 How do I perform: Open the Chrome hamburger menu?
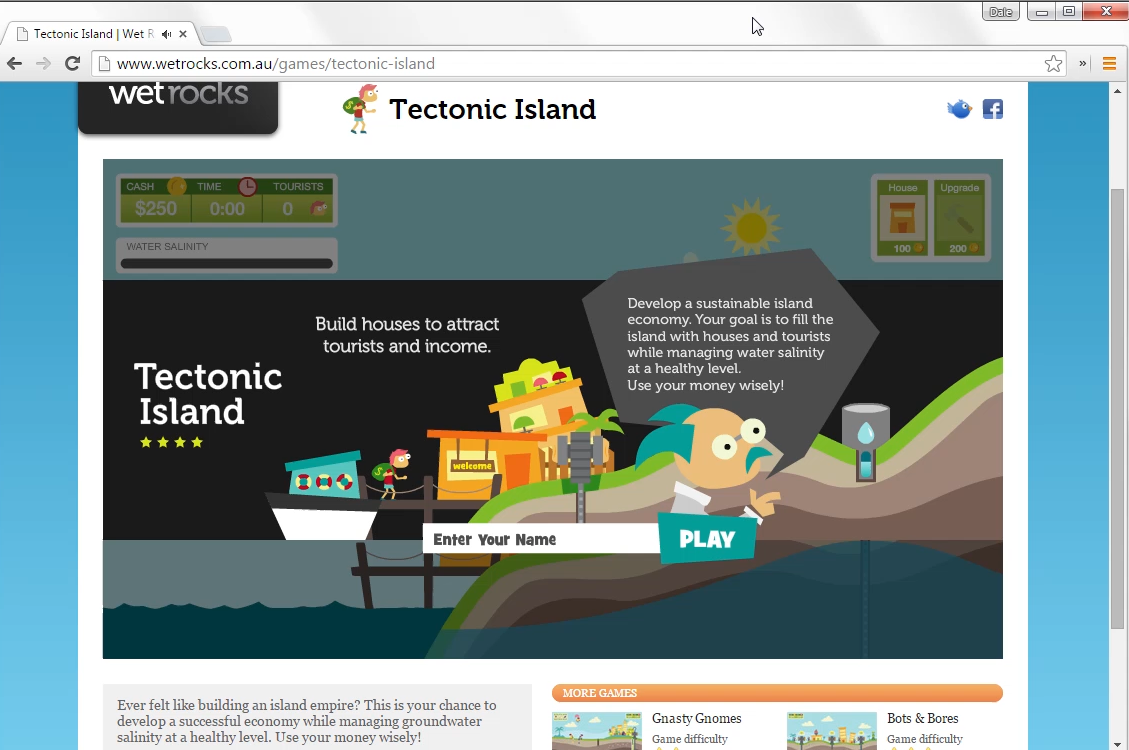[x=1109, y=63]
